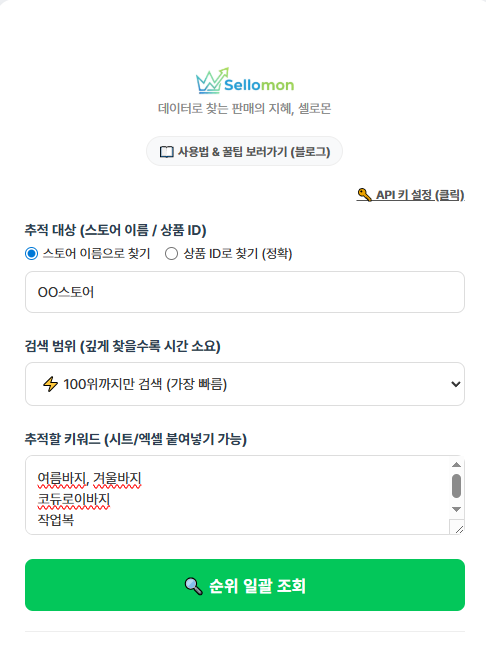Viewport: 486px width, 651px height.
Task: Click the book icon in blog button
Action: (x=166, y=152)
